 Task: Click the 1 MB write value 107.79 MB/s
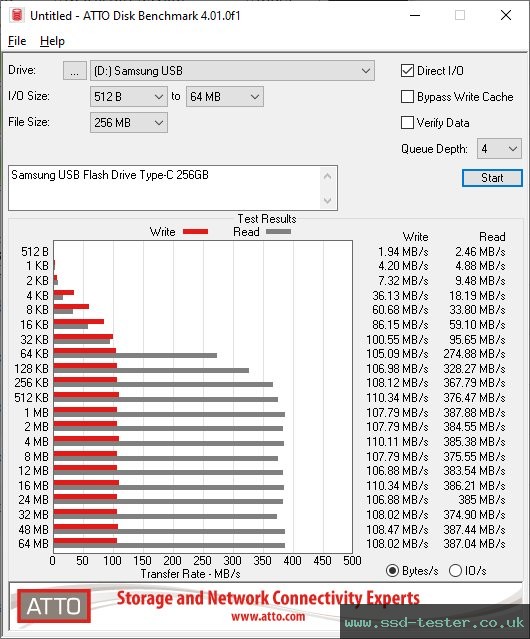click(397, 412)
